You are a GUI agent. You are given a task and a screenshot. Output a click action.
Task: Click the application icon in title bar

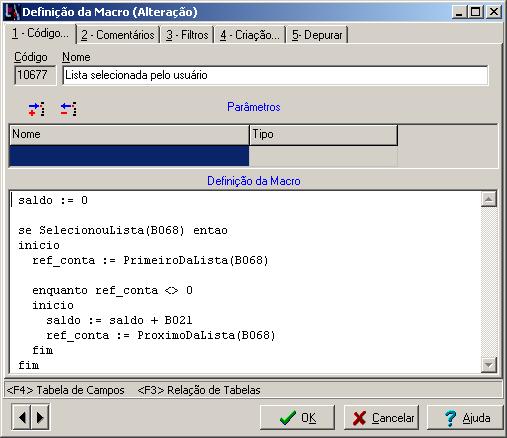12,12
